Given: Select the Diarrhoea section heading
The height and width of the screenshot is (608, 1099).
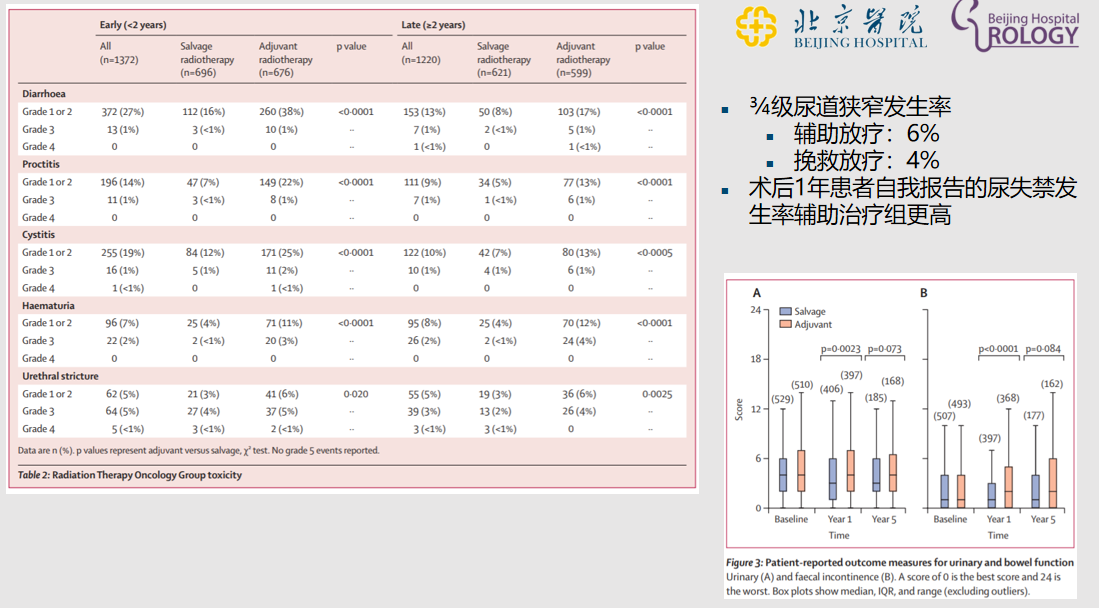Looking at the screenshot, I should (x=44, y=94).
